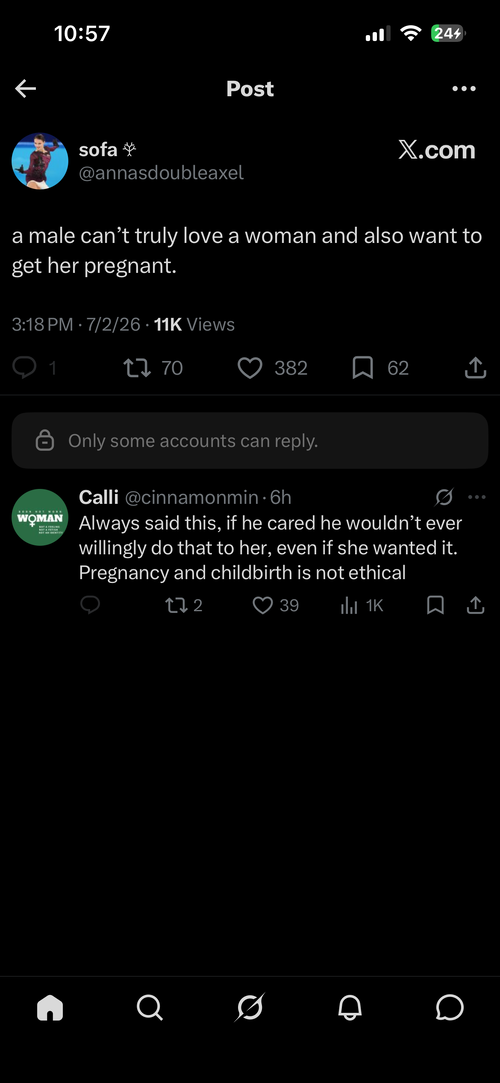
Task: View analytics on Calli's reply showing 1K
Action: pos(362,606)
